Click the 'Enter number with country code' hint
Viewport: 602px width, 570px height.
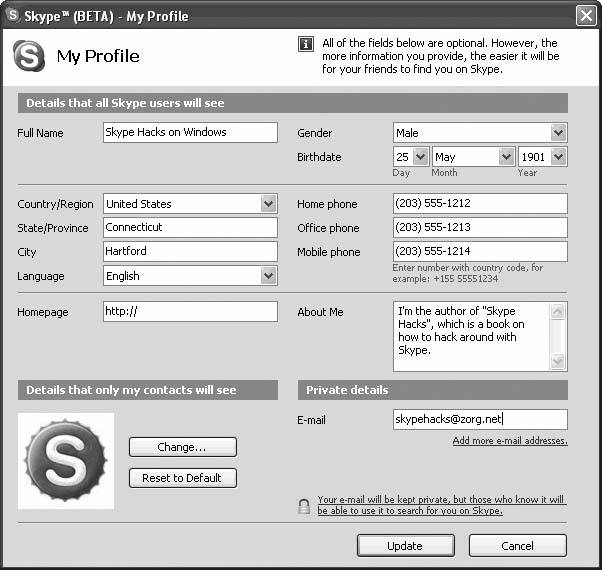click(468, 273)
